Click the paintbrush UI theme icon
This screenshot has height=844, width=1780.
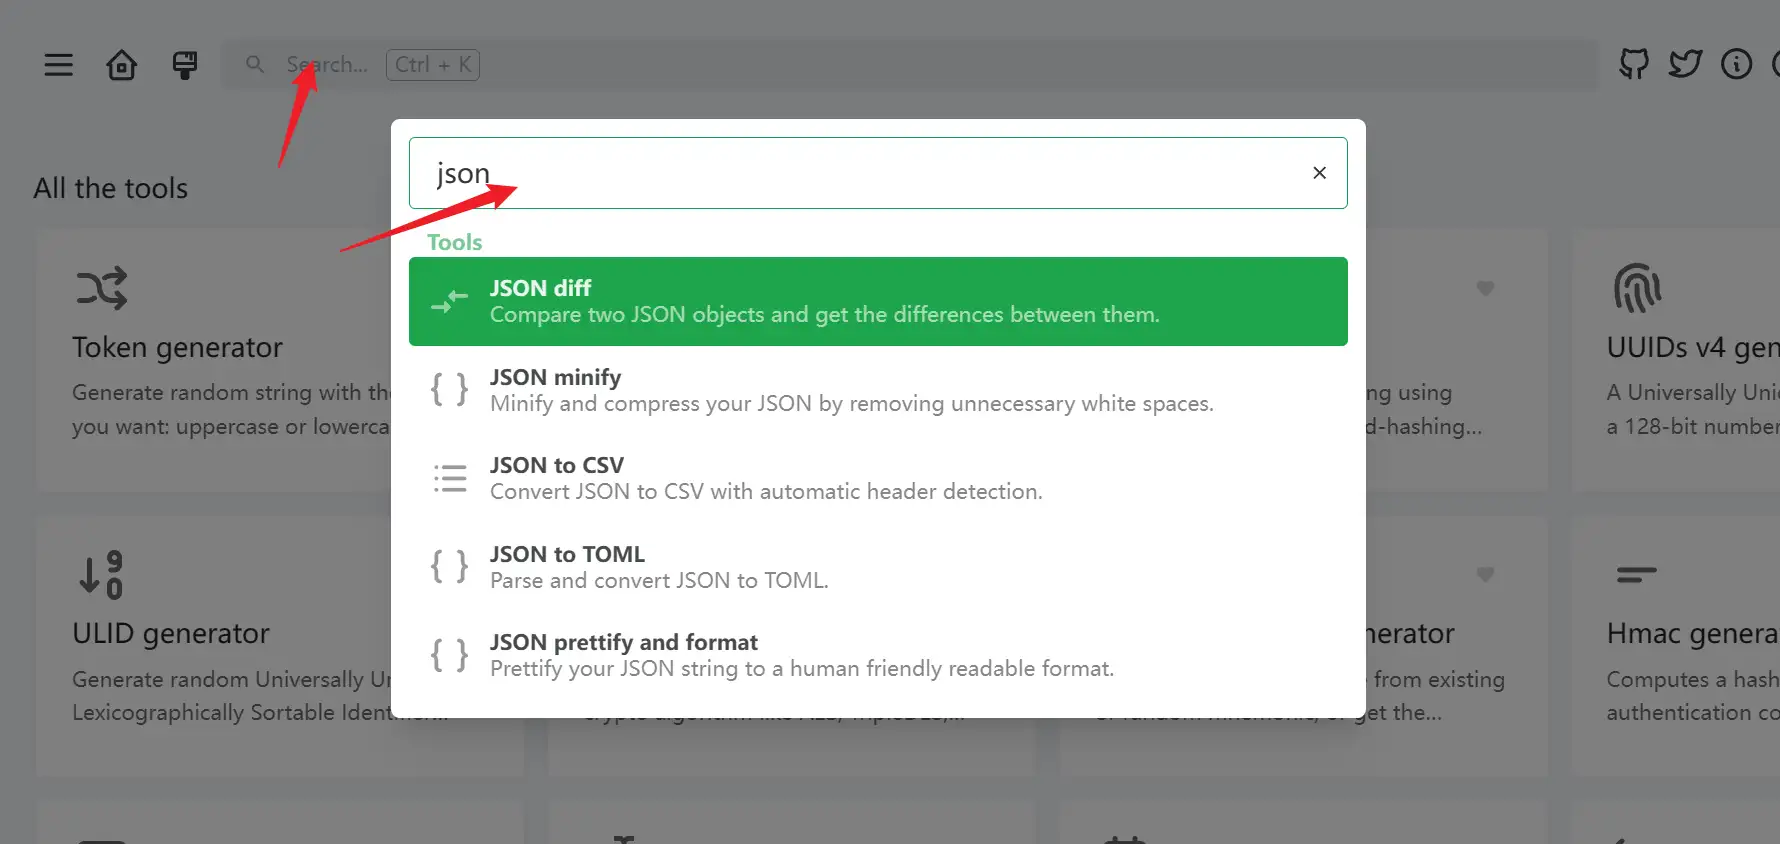pos(185,65)
